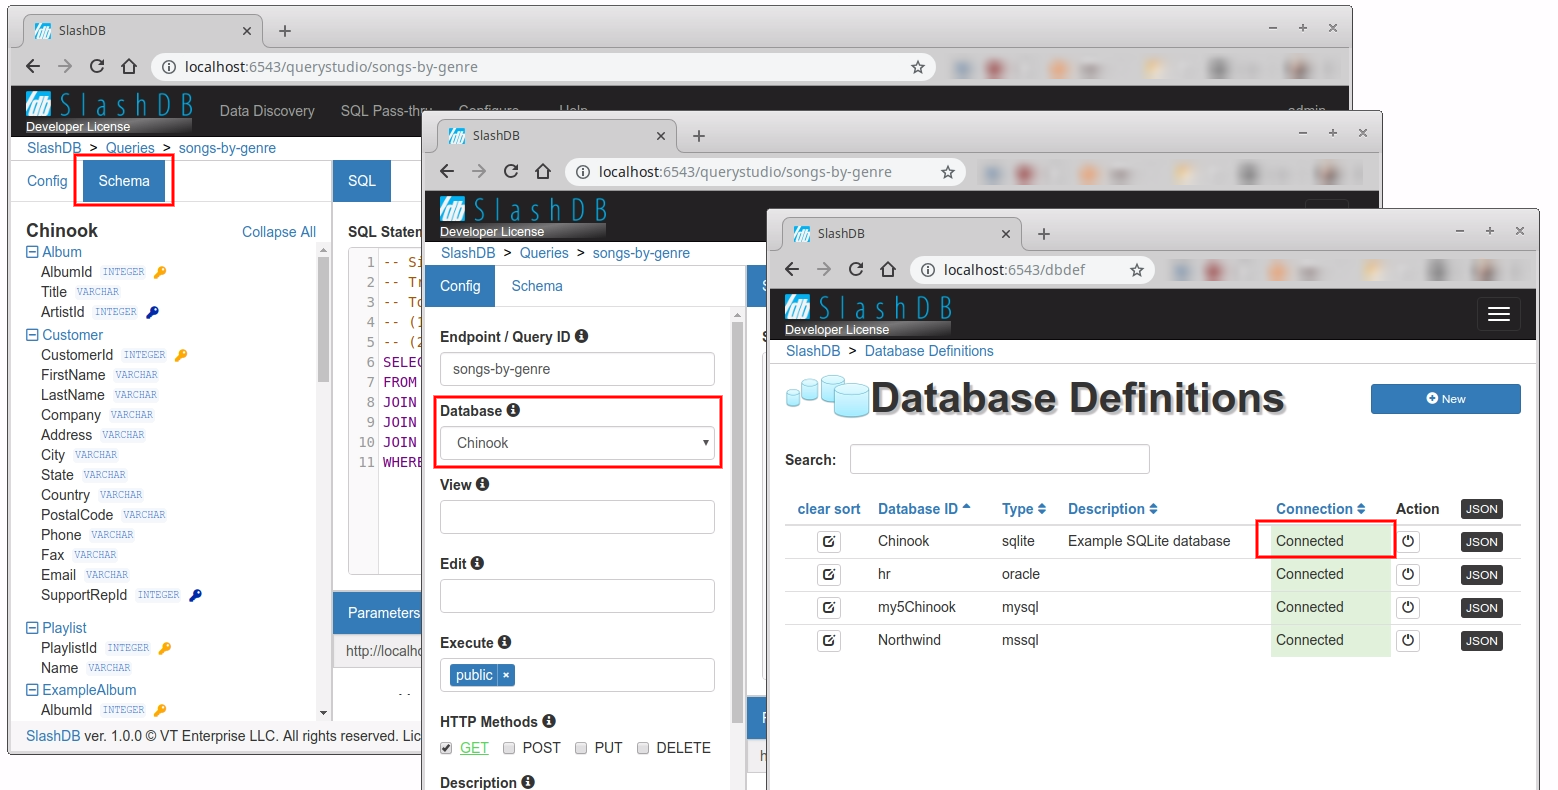Sort table by Connection column
Screen dimensions: 1558x790
(1320, 509)
